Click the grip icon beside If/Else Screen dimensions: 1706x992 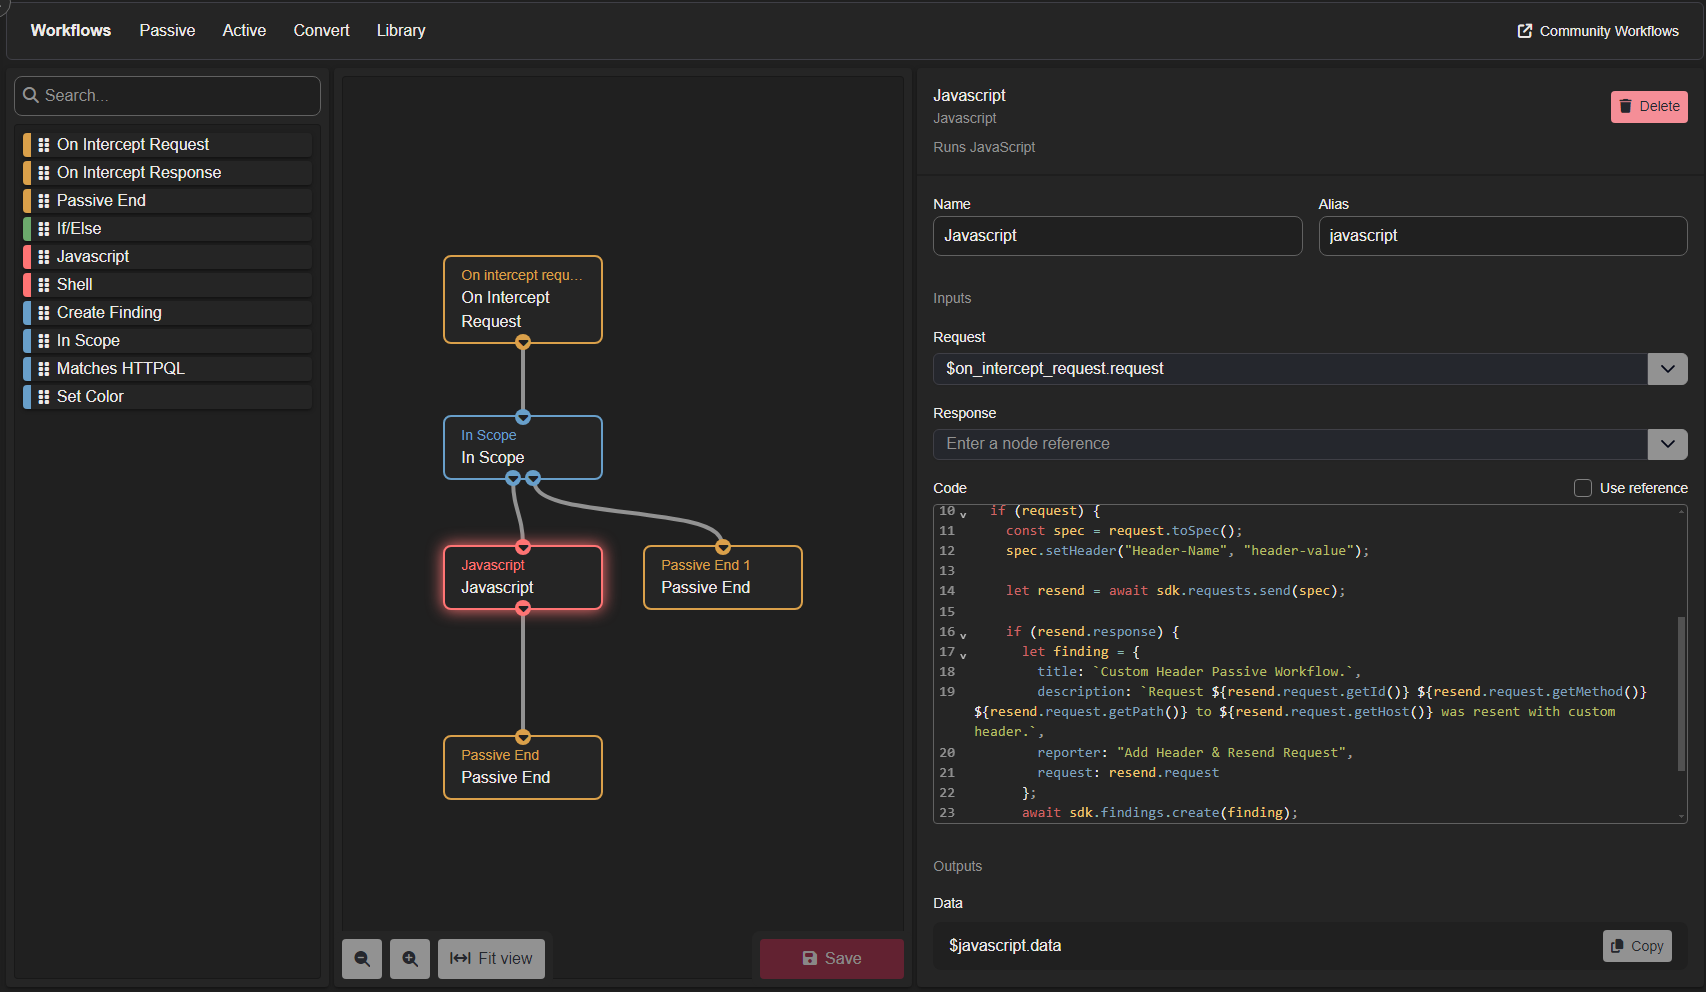tap(44, 229)
